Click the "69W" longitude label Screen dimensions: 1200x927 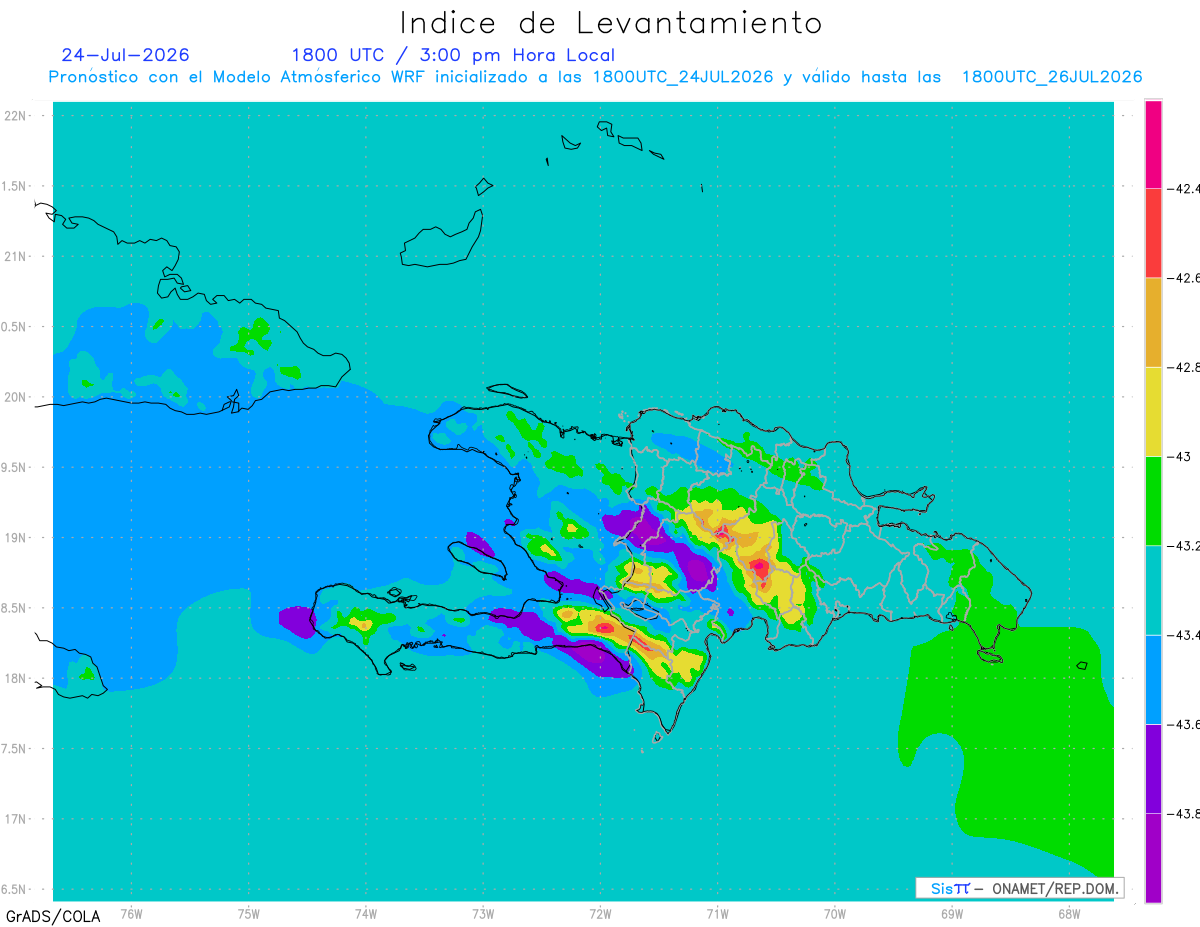point(951,913)
